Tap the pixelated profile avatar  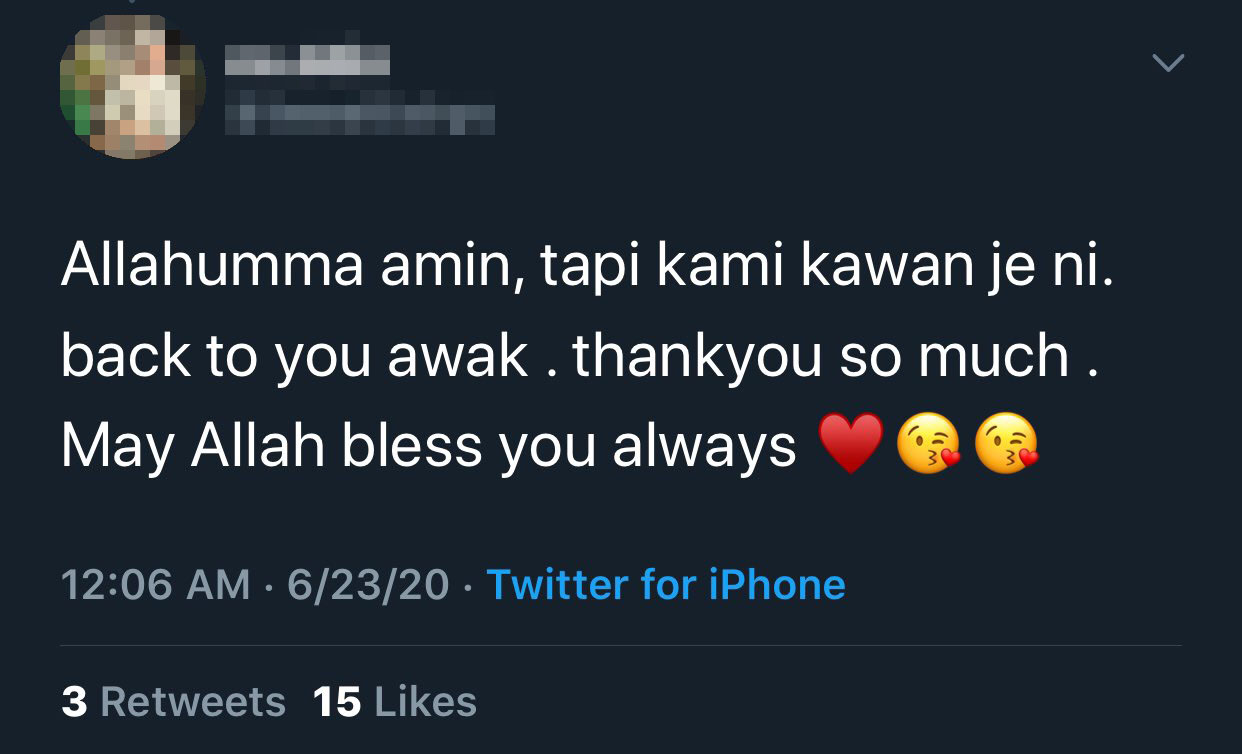(x=133, y=87)
